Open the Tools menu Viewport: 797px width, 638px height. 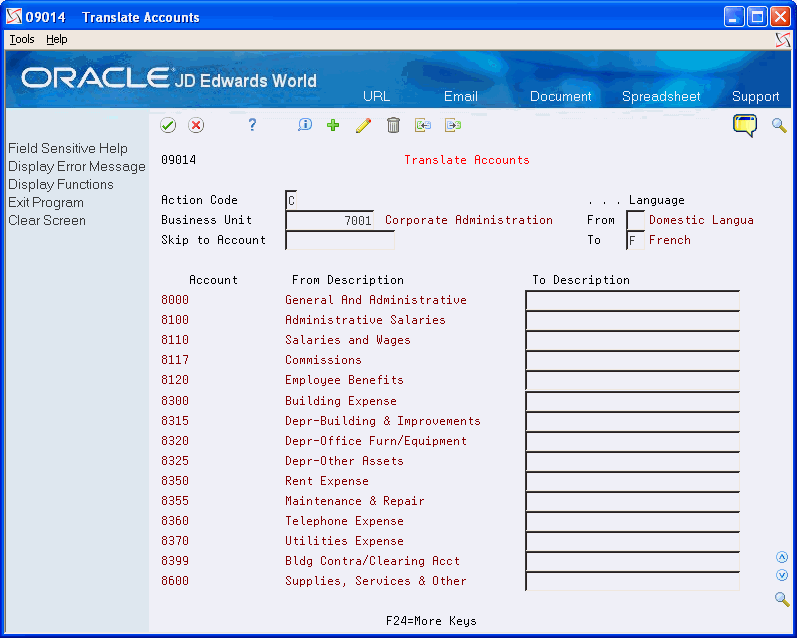22,39
